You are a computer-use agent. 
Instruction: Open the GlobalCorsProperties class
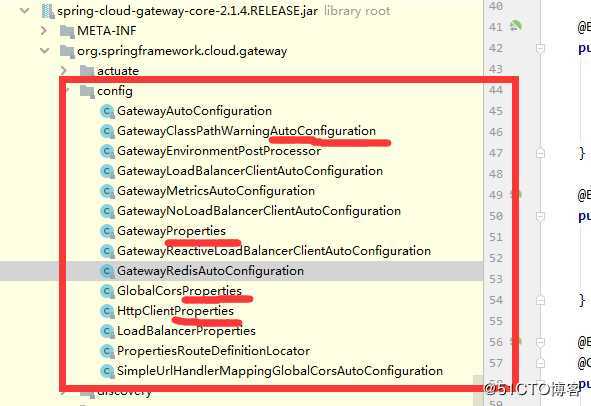[x=179, y=291]
